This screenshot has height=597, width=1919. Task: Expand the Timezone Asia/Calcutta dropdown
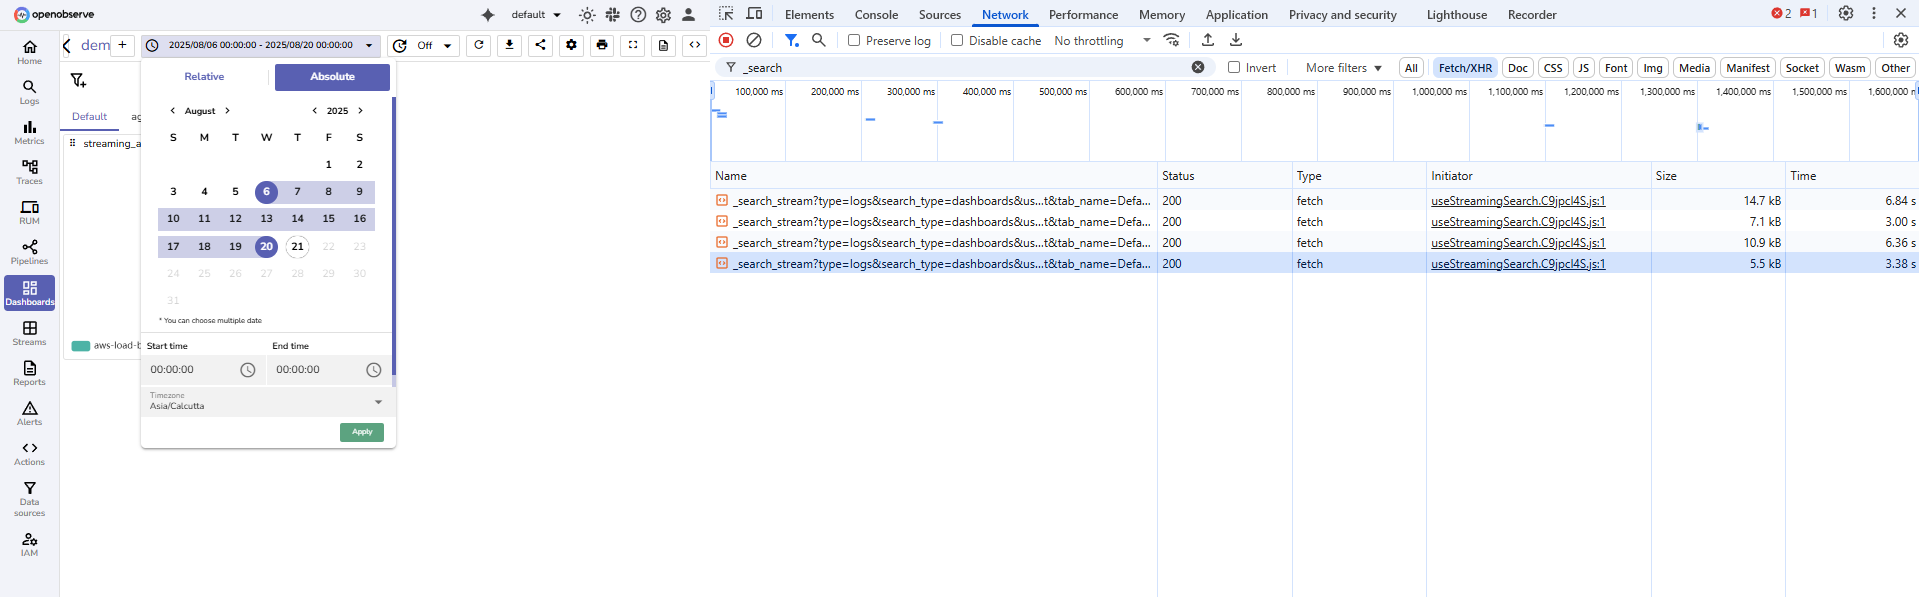coord(378,402)
